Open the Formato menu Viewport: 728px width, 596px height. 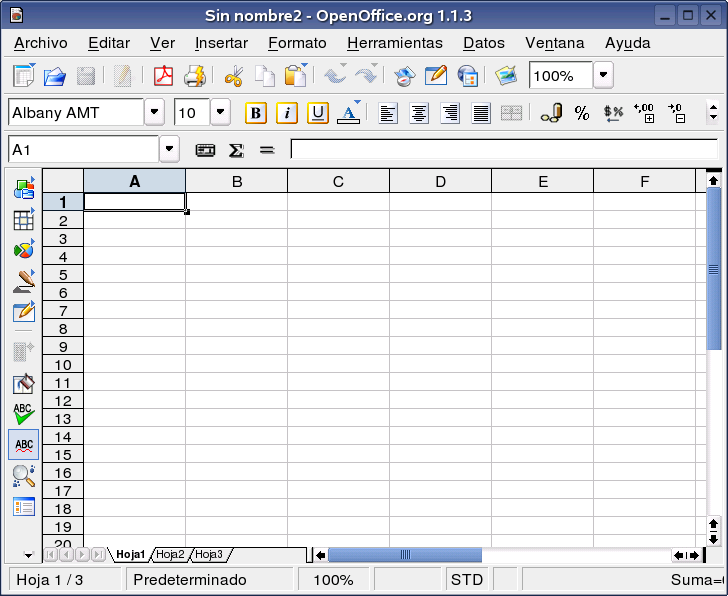tap(297, 43)
